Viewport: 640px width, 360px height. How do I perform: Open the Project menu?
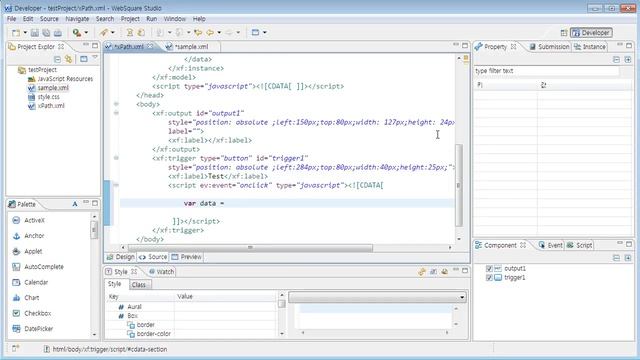coord(130,19)
